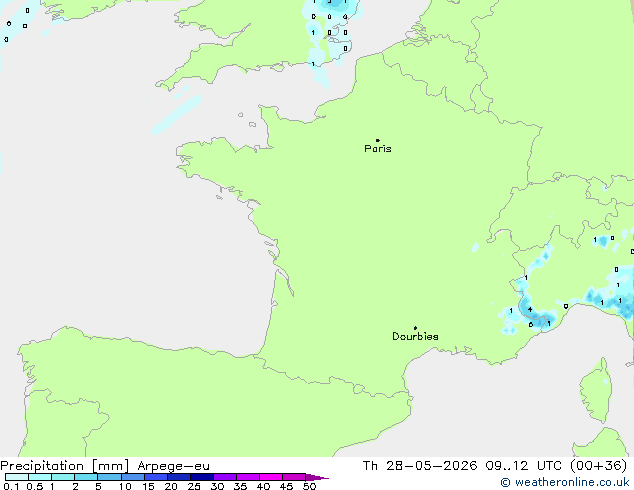
Task: Click the 40 to 45 mm magenta swatch
Action: (x=271, y=477)
